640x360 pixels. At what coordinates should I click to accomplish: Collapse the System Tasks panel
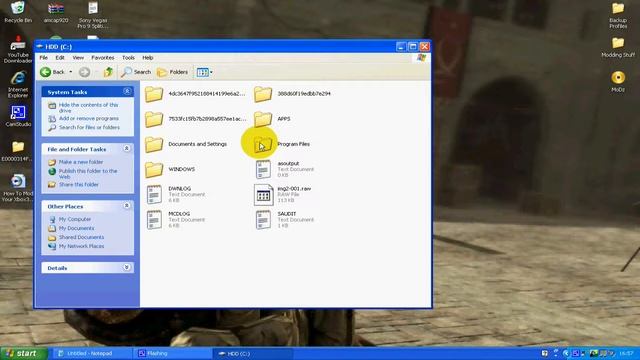(x=127, y=91)
